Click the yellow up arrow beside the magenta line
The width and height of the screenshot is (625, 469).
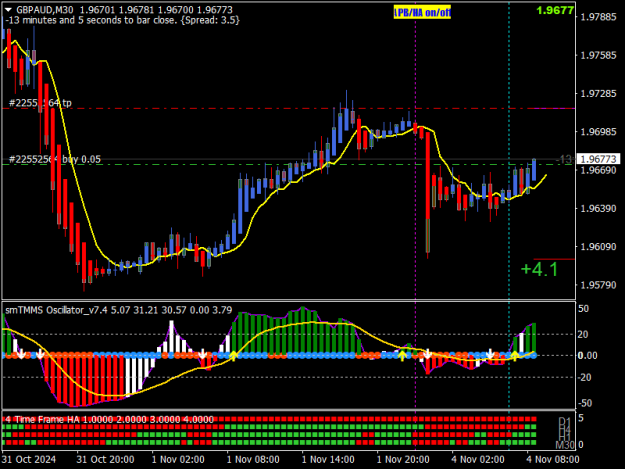pyautogui.click(x=403, y=355)
